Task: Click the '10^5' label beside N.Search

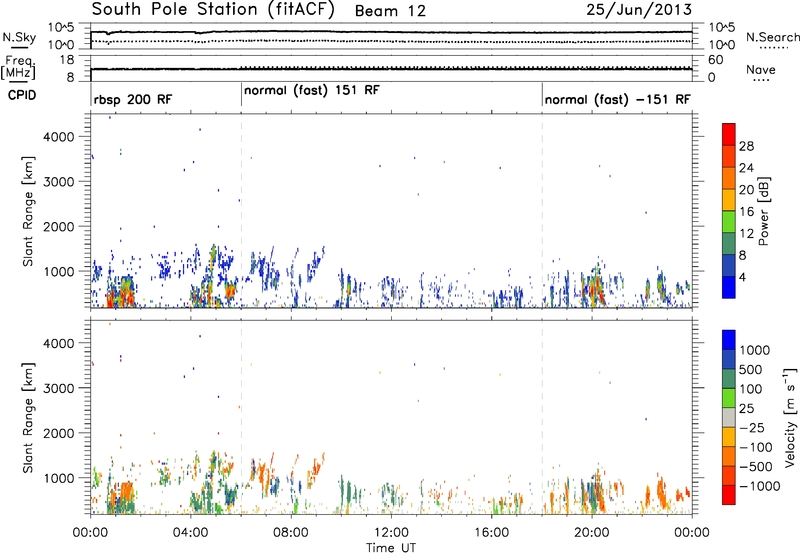Action: (x=722, y=27)
